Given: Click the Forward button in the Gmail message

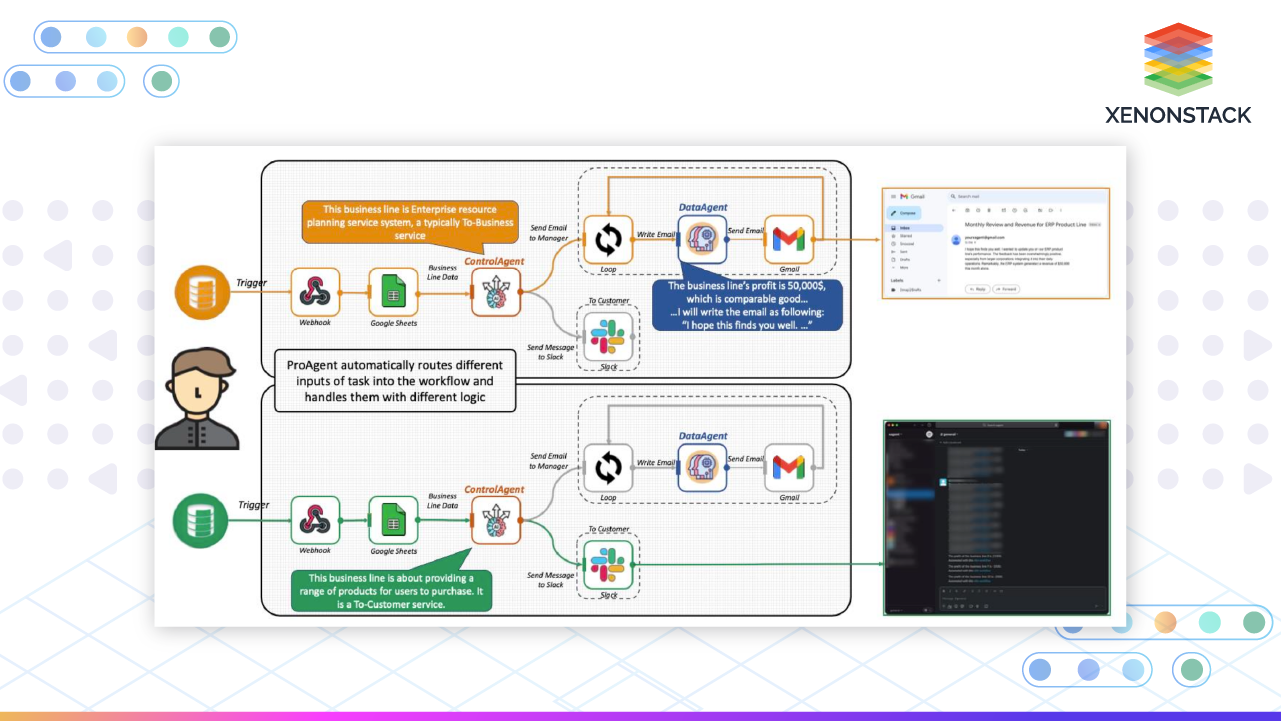Looking at the screenshot, I should click(1007, 289).
